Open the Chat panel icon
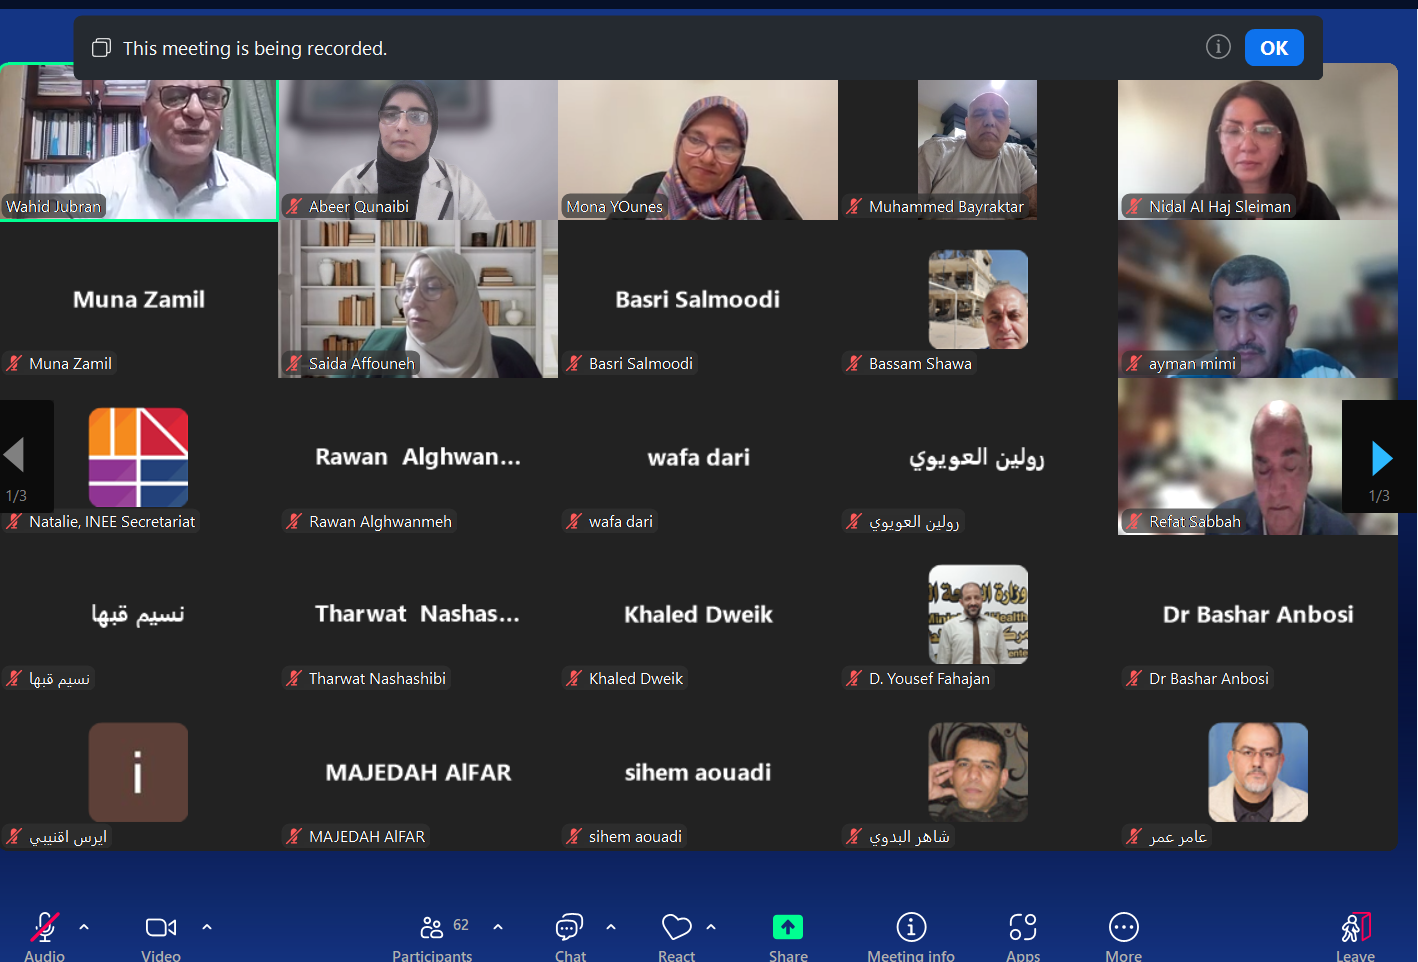This screenshot has width=1418, height=962. click(569, 928)
